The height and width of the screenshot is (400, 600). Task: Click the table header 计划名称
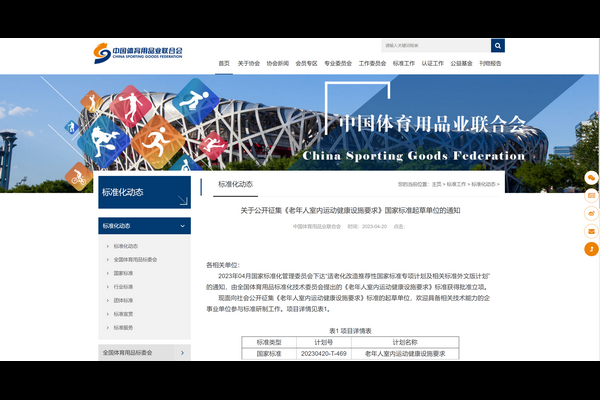(x=405, y=342)
